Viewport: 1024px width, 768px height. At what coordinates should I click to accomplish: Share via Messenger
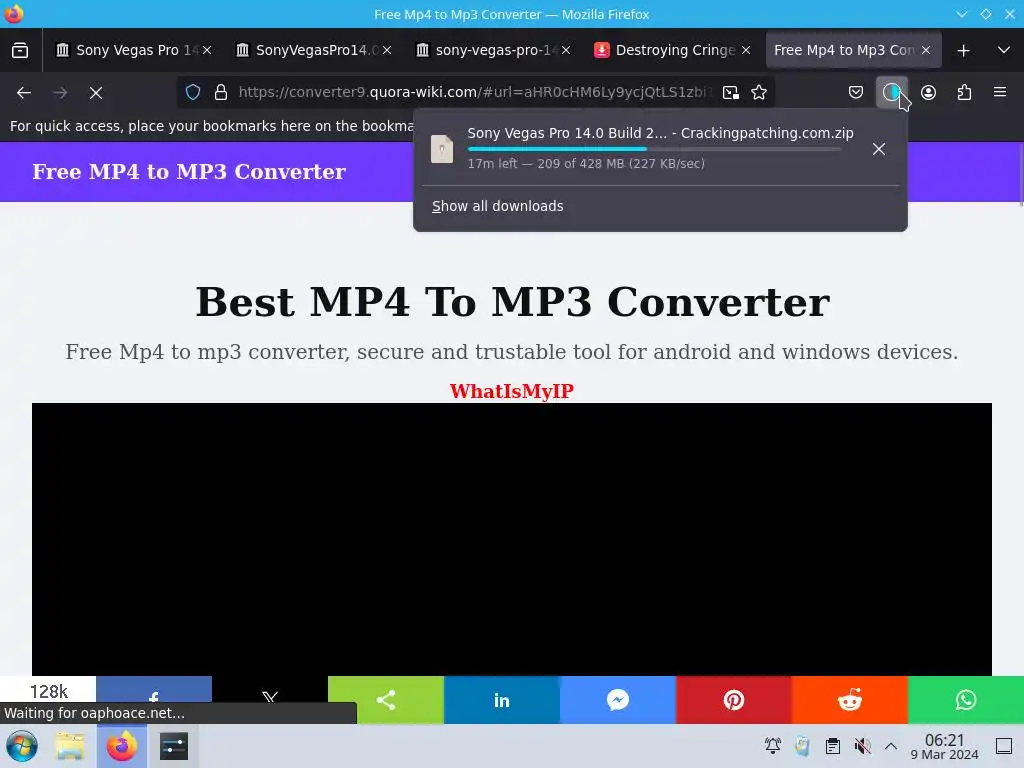coord(618,700)
